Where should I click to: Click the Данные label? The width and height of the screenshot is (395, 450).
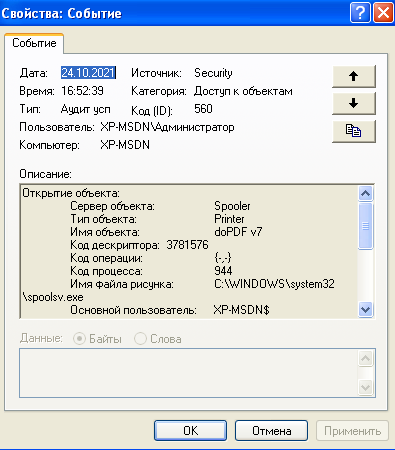click(x=41, y=338)
